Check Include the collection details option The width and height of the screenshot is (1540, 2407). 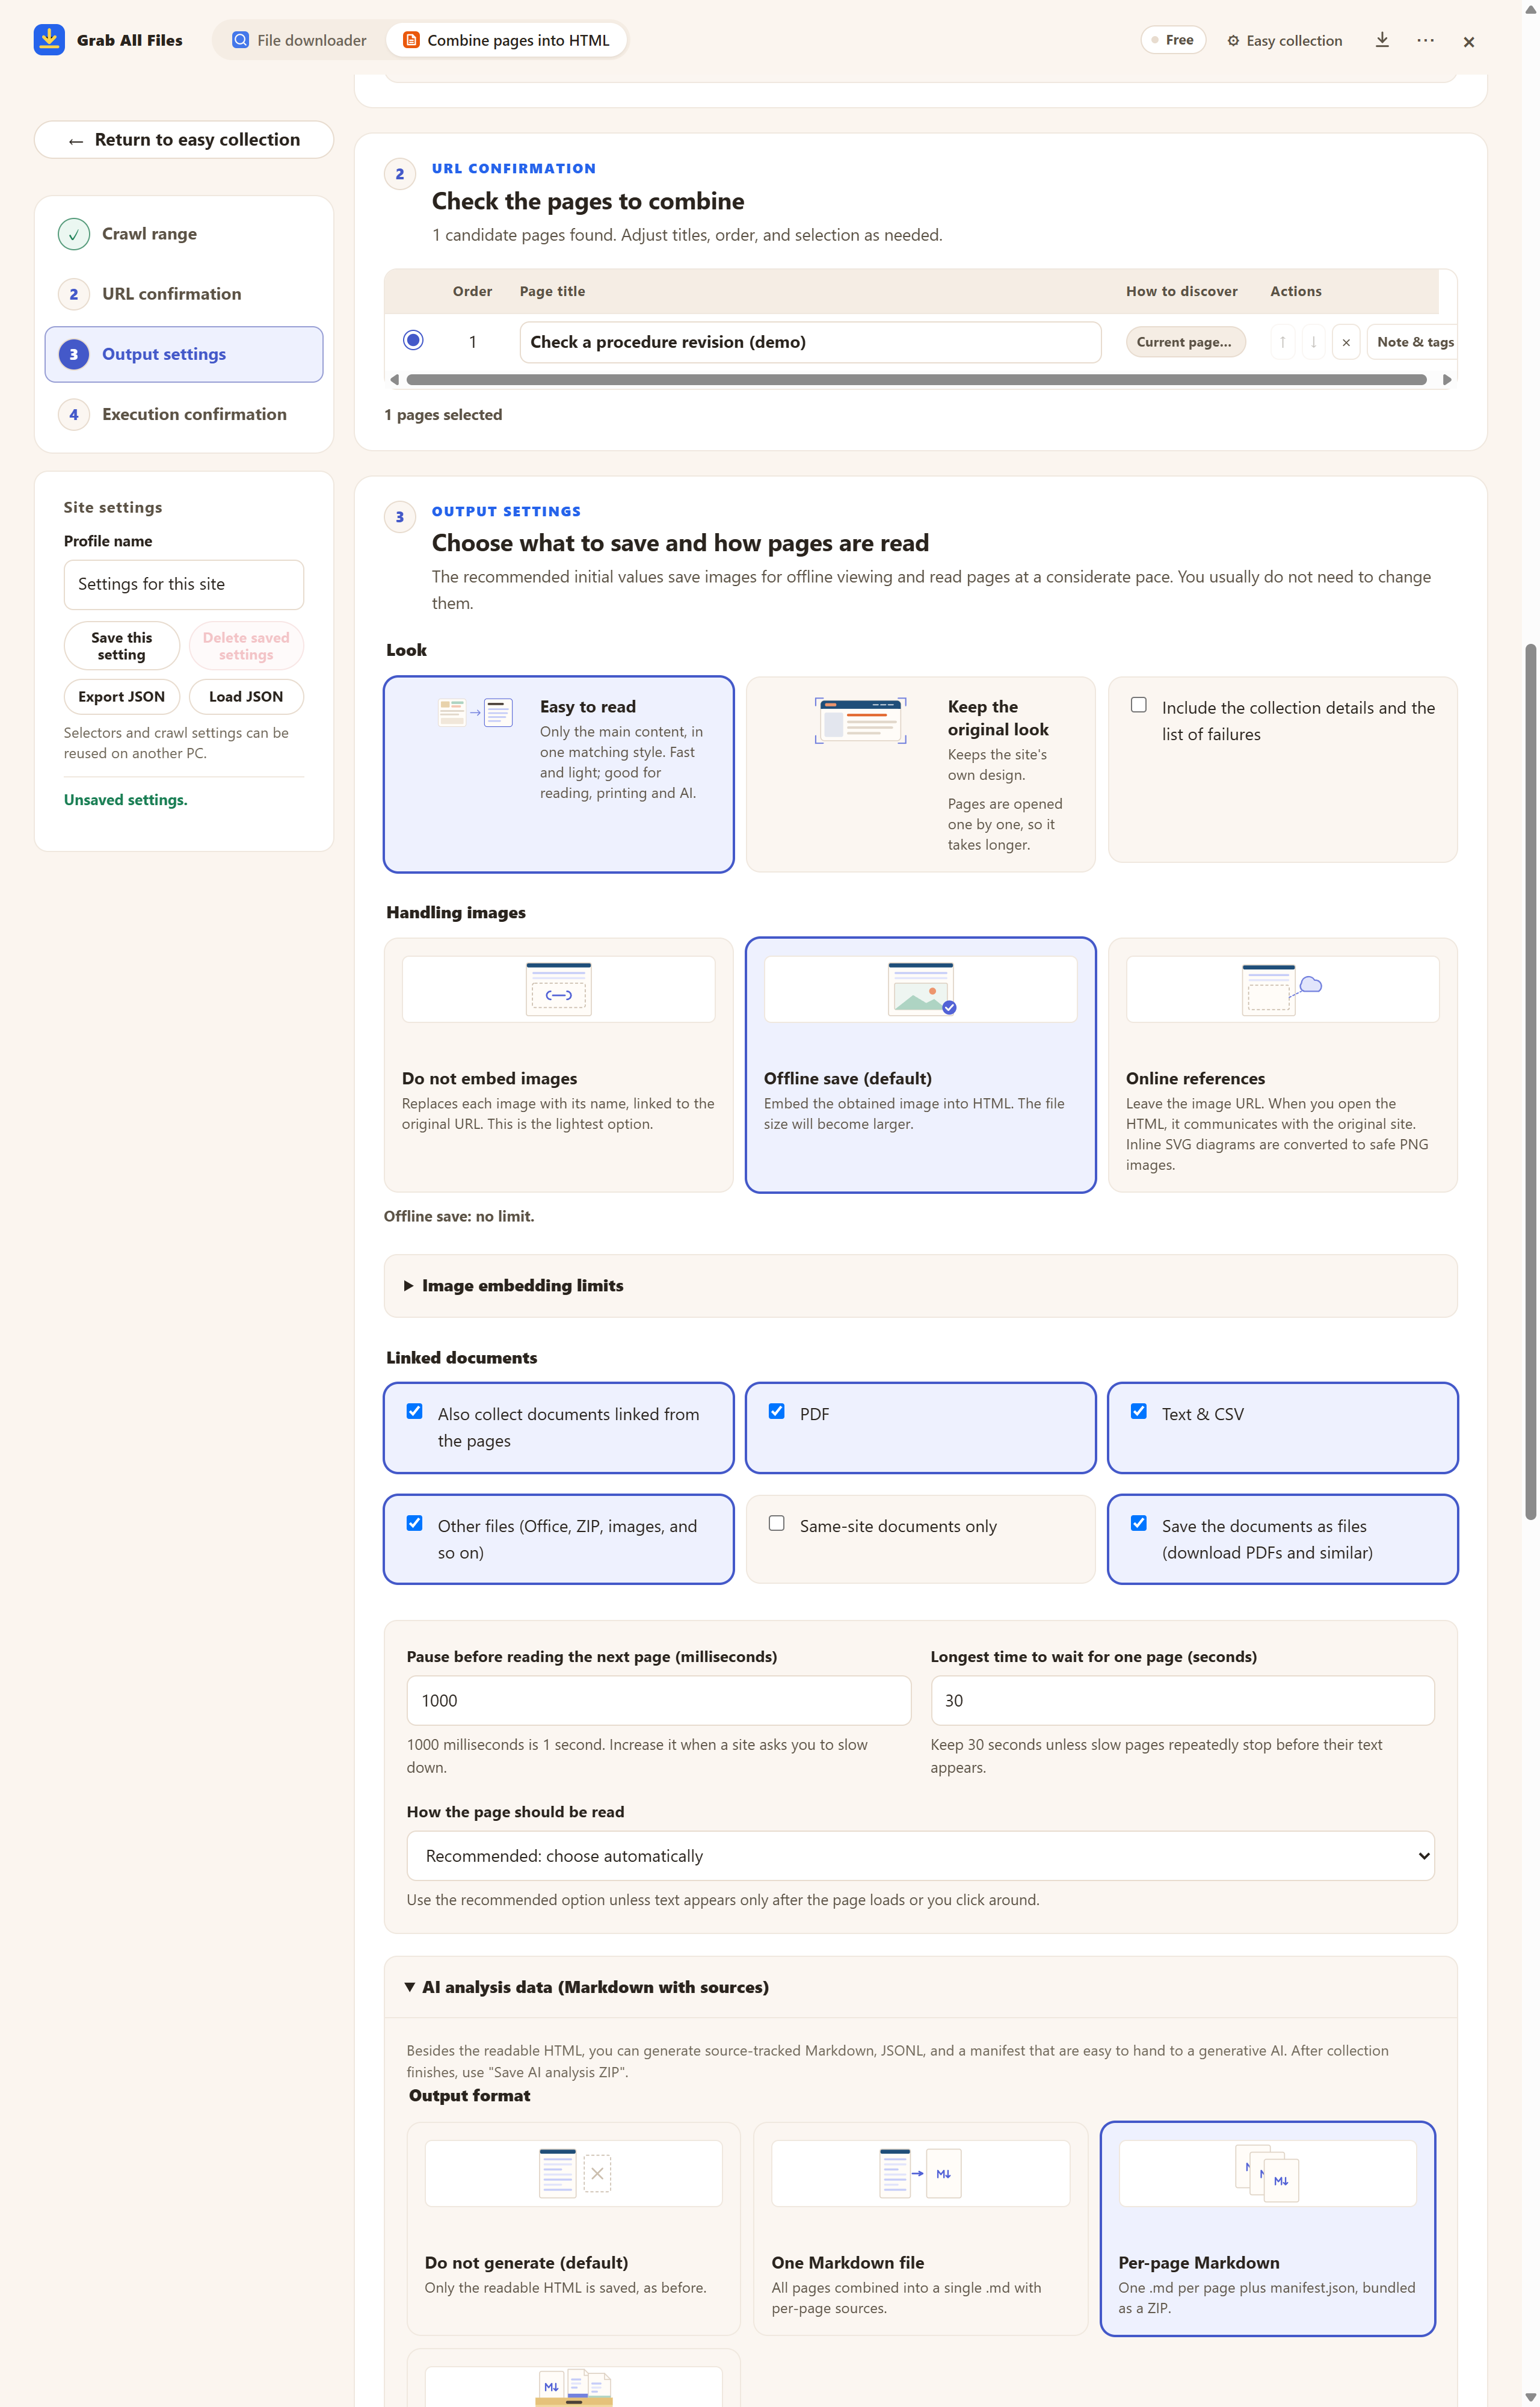click(x=1138, y=705)
